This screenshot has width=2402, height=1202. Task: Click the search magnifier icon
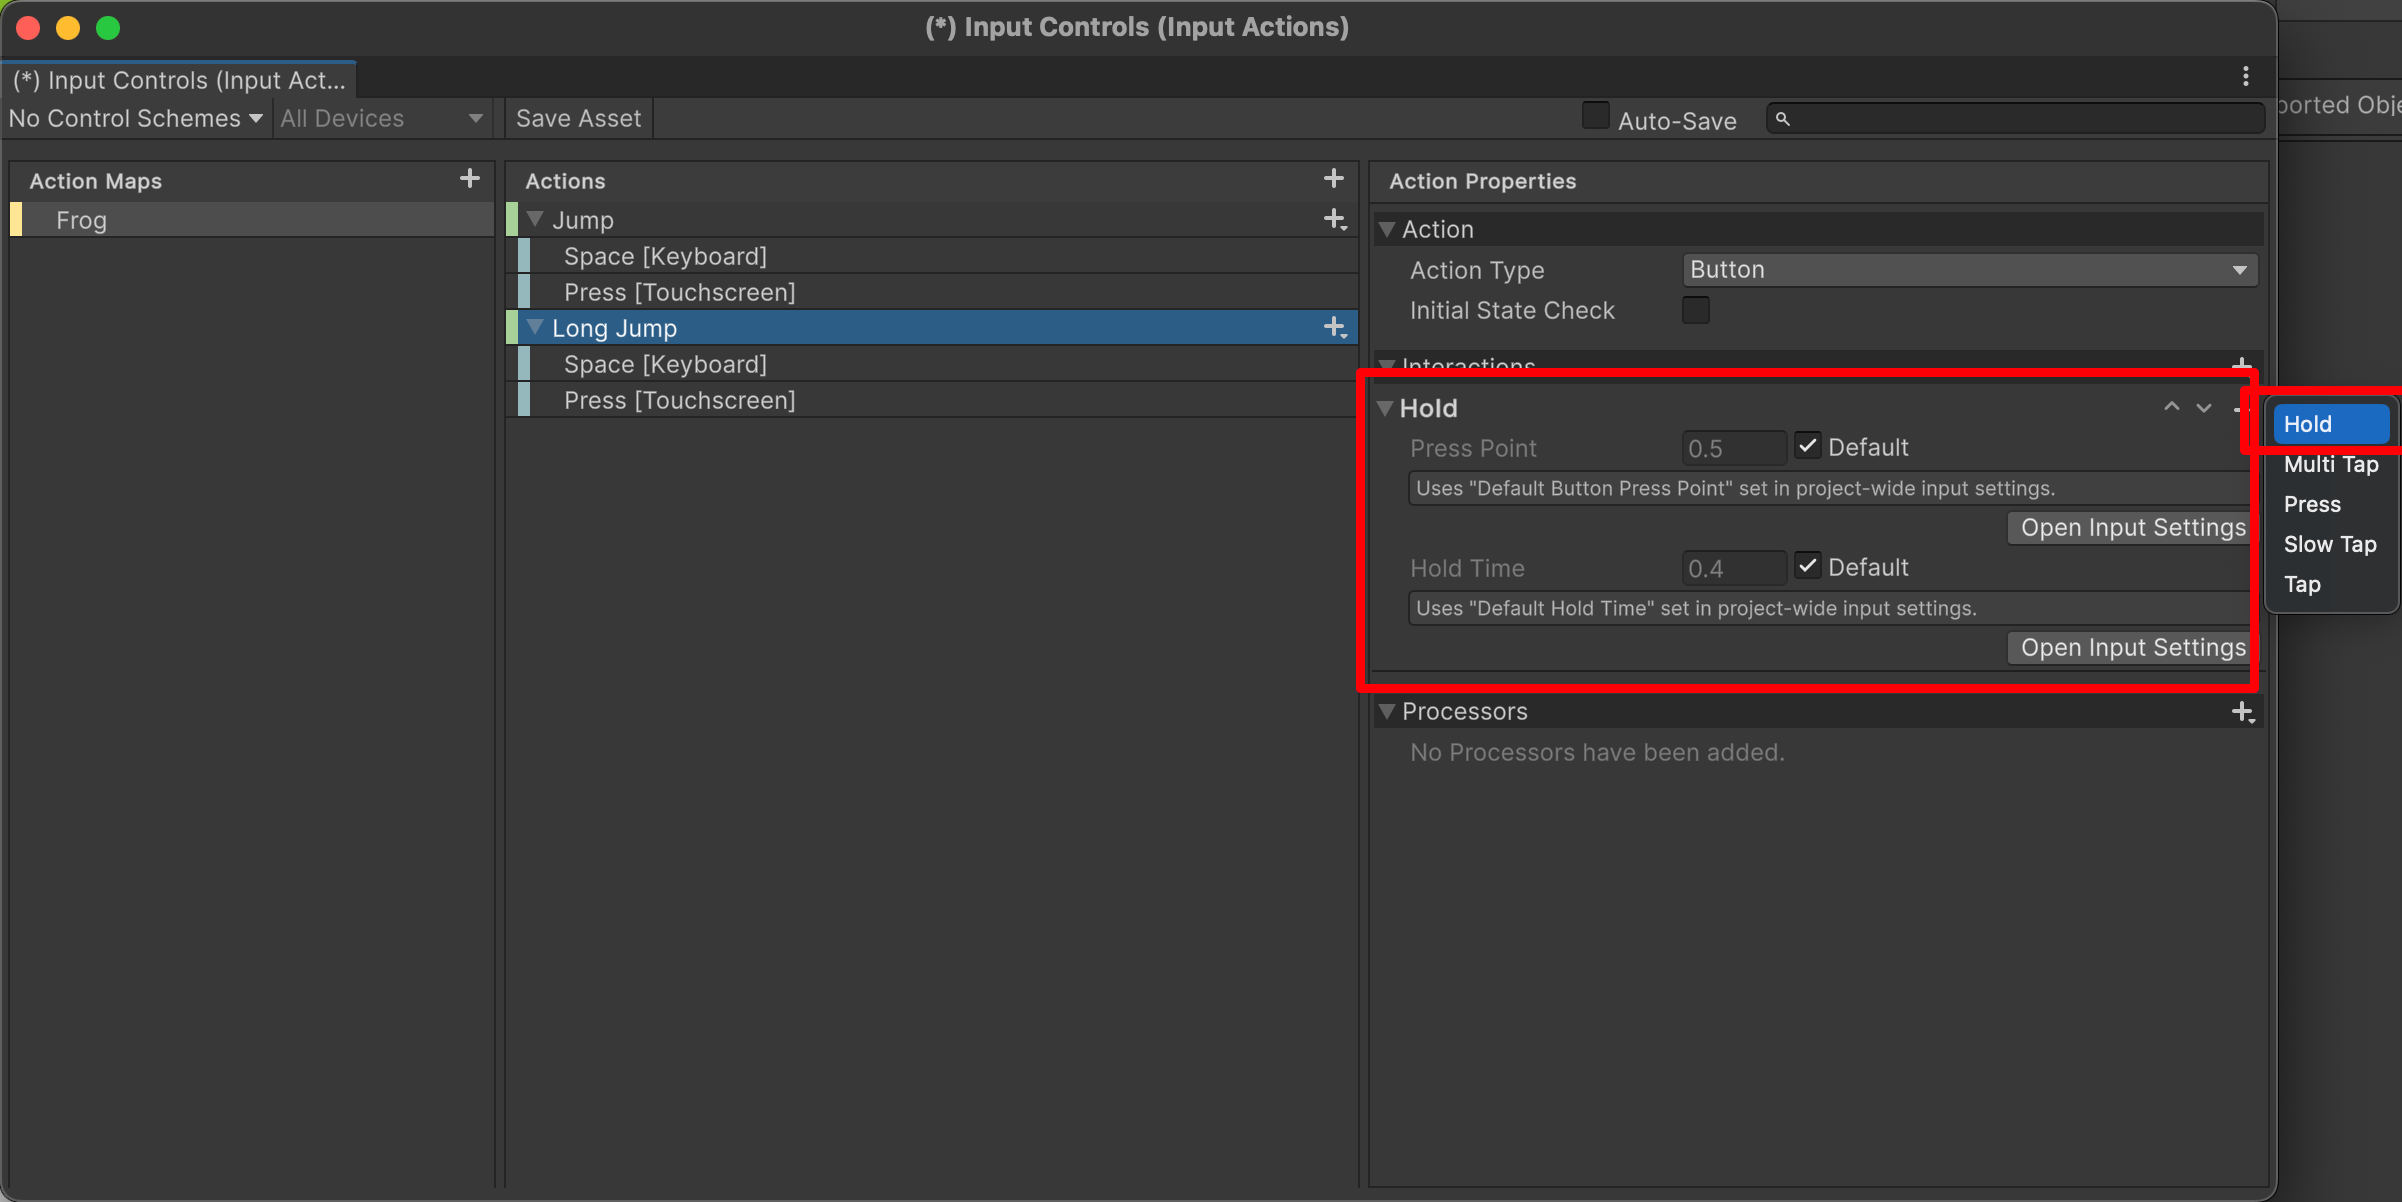click(x=1782, y=119)
